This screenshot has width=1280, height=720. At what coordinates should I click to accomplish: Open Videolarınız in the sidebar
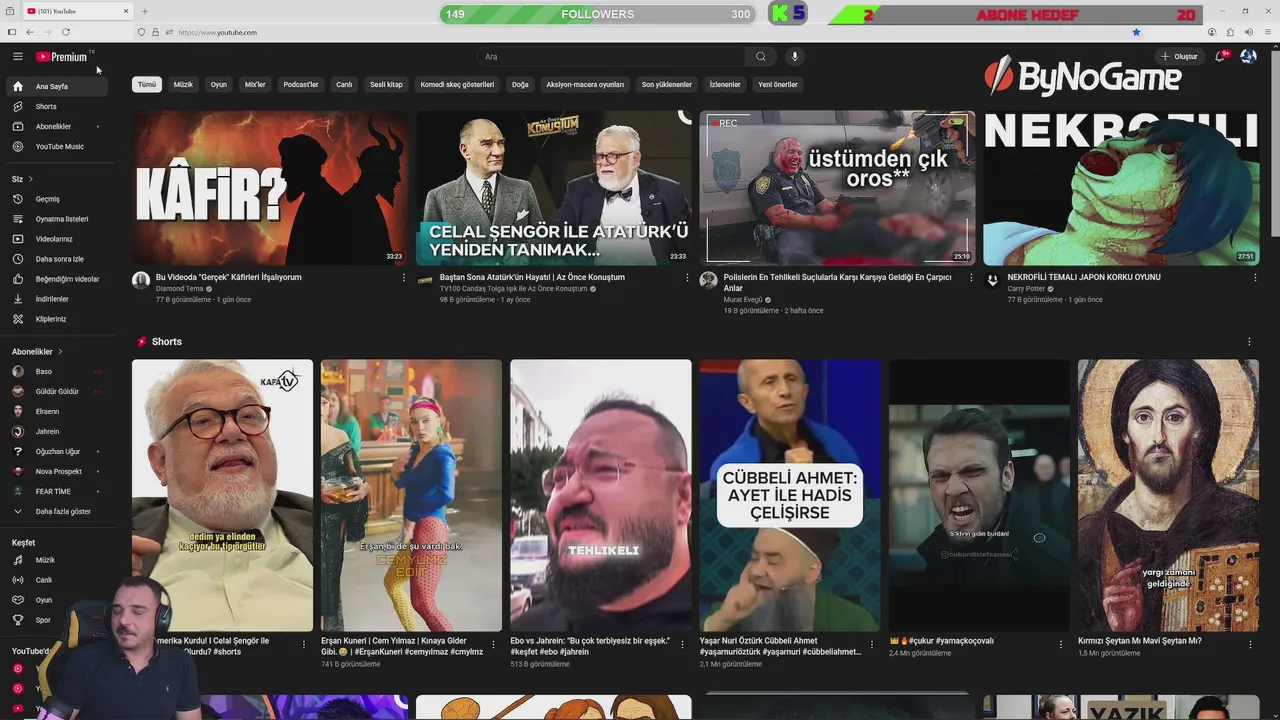(56, 239)
